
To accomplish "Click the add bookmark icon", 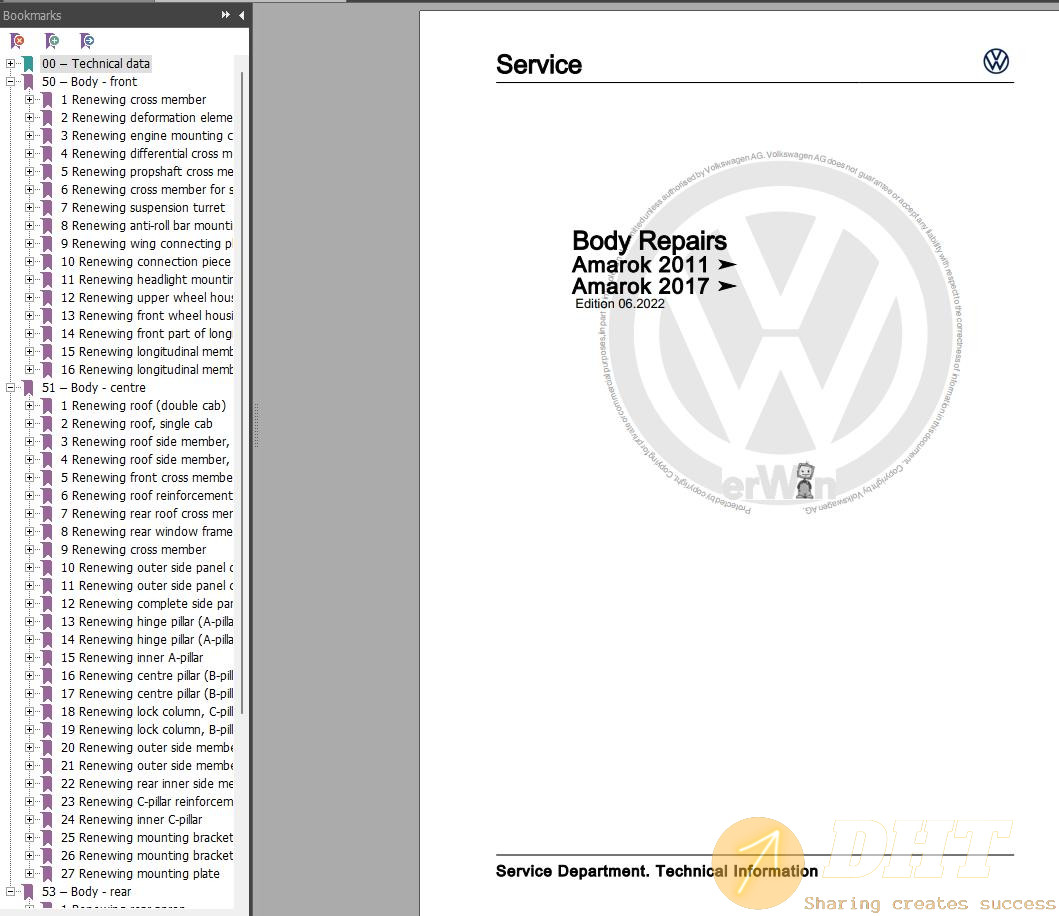I will coord(51,41).
